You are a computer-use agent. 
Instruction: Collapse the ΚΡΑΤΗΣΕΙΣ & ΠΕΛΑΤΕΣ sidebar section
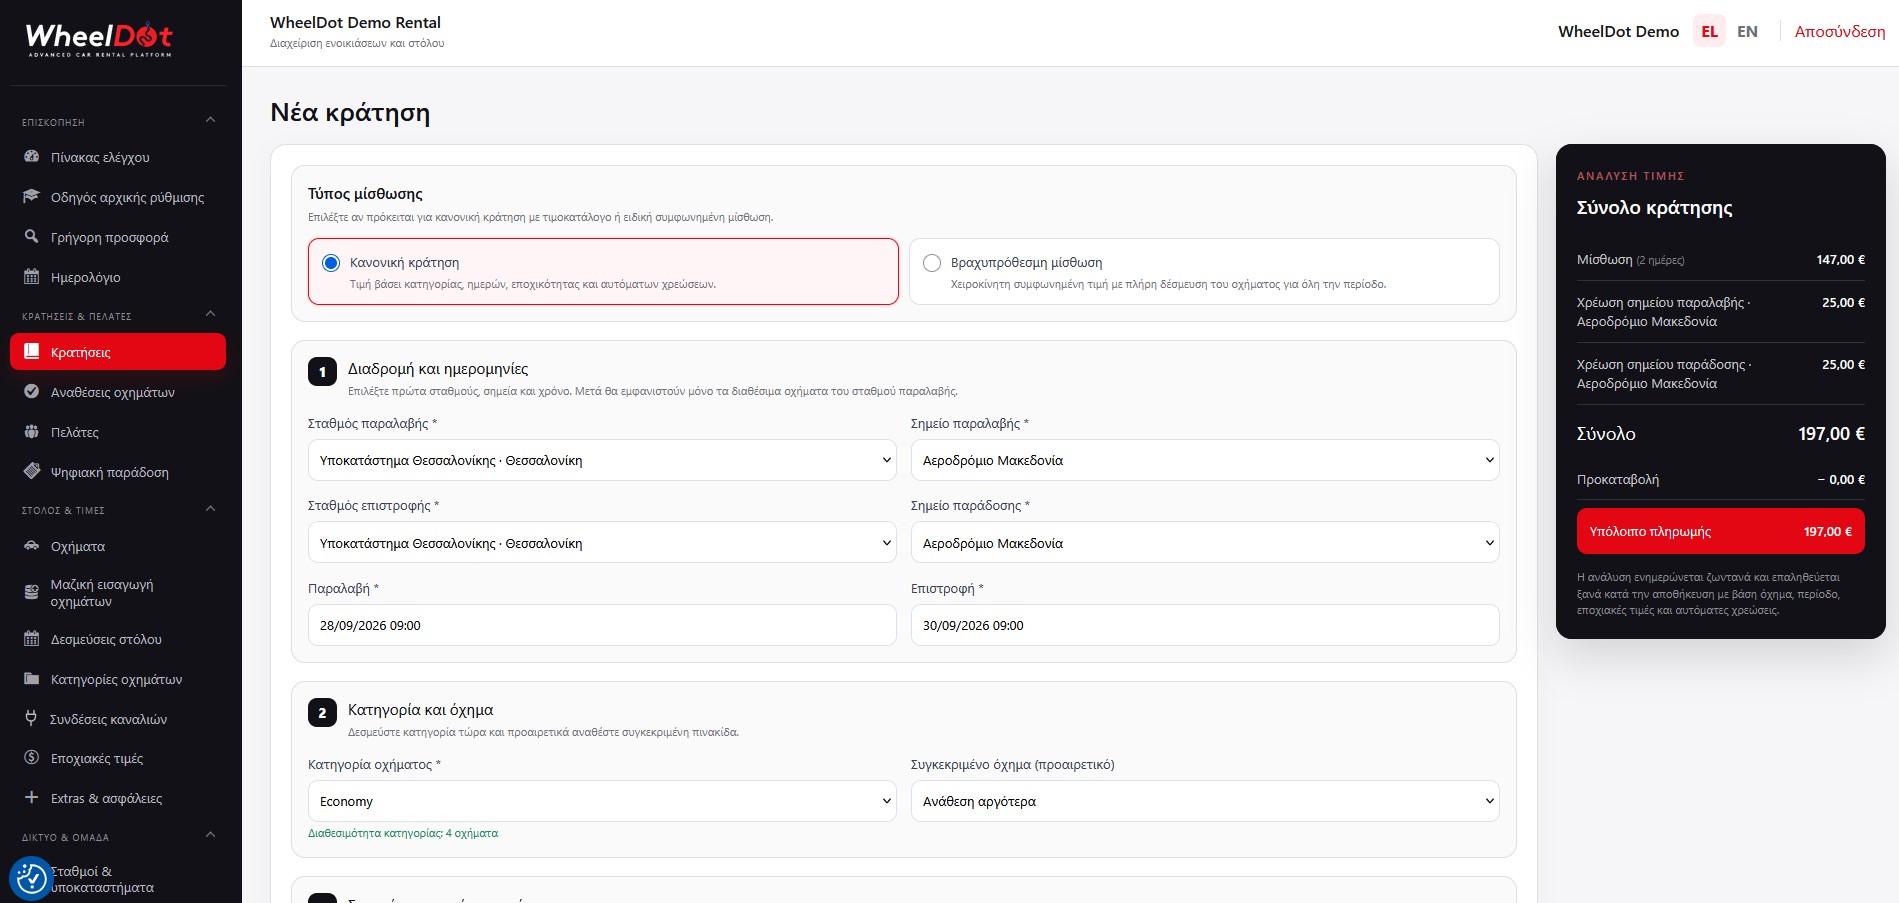(210, 314)
